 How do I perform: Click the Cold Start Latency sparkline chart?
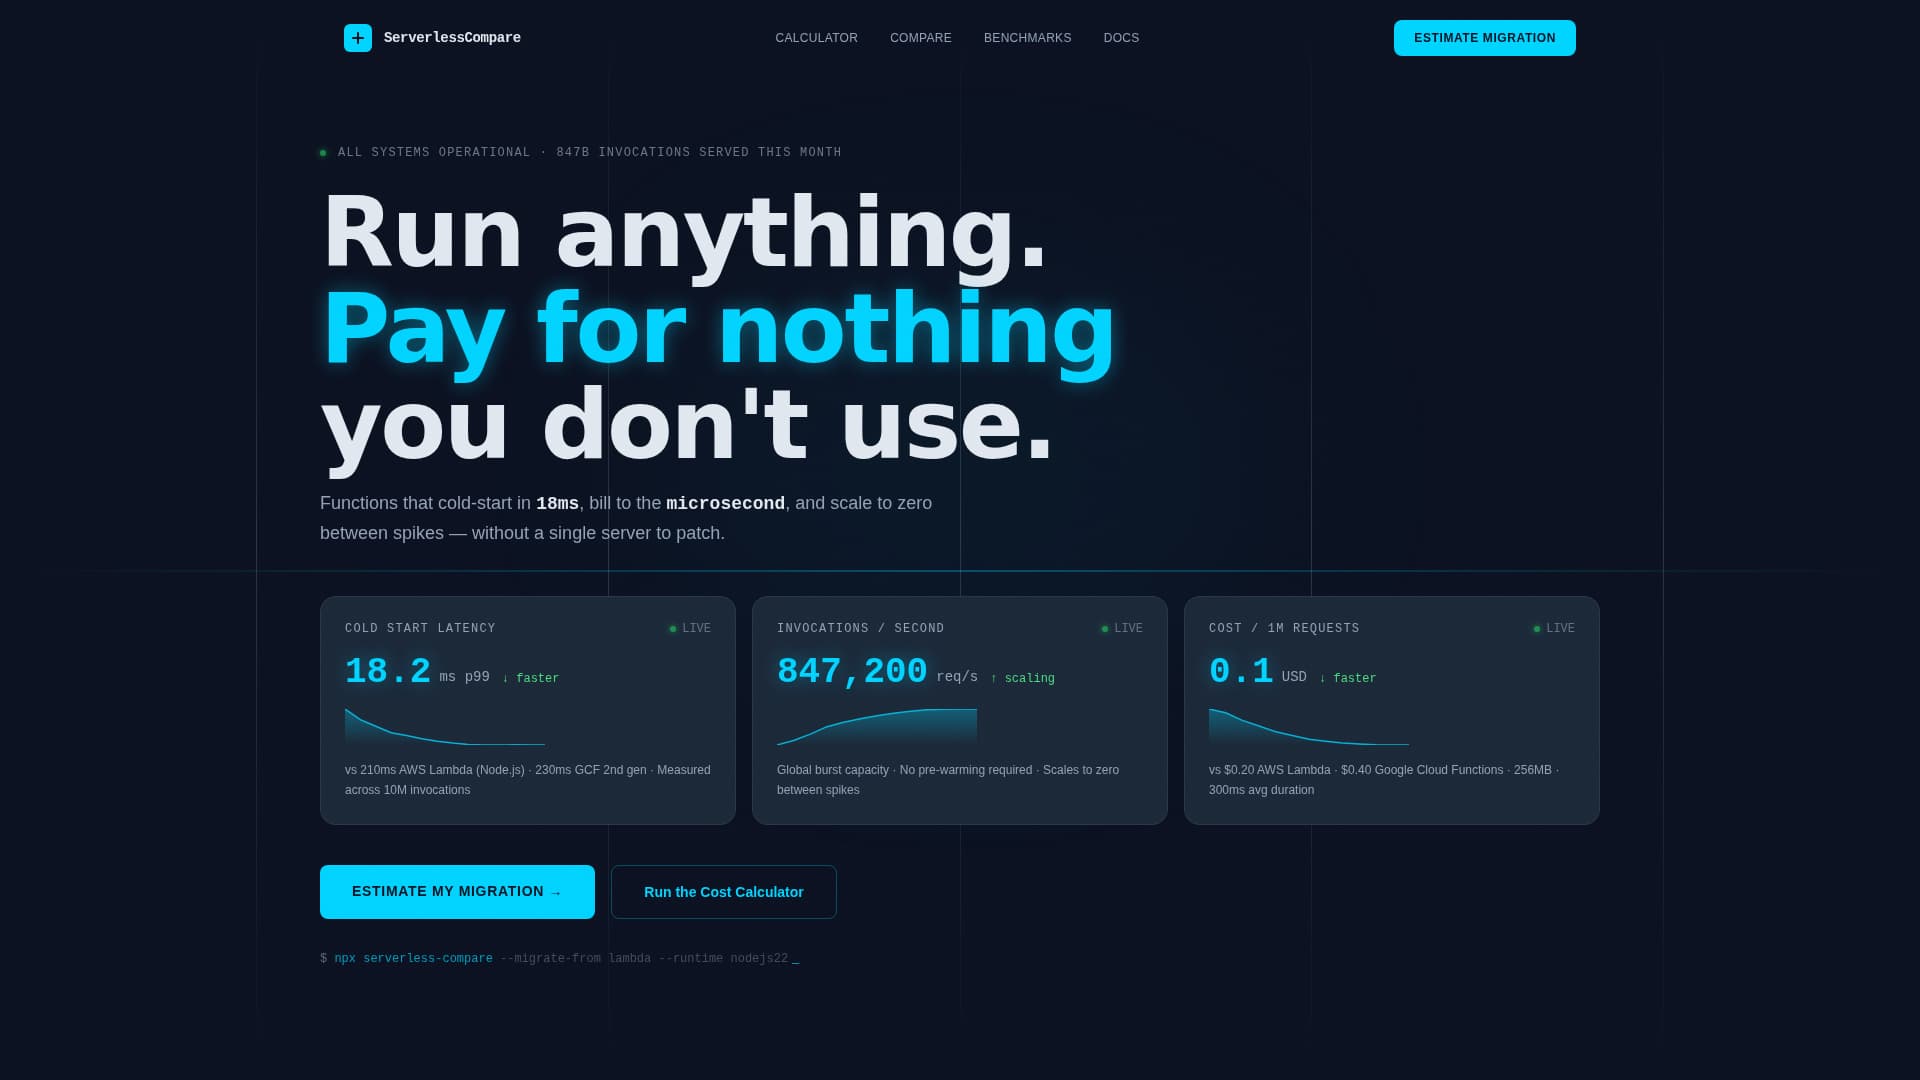445,727
